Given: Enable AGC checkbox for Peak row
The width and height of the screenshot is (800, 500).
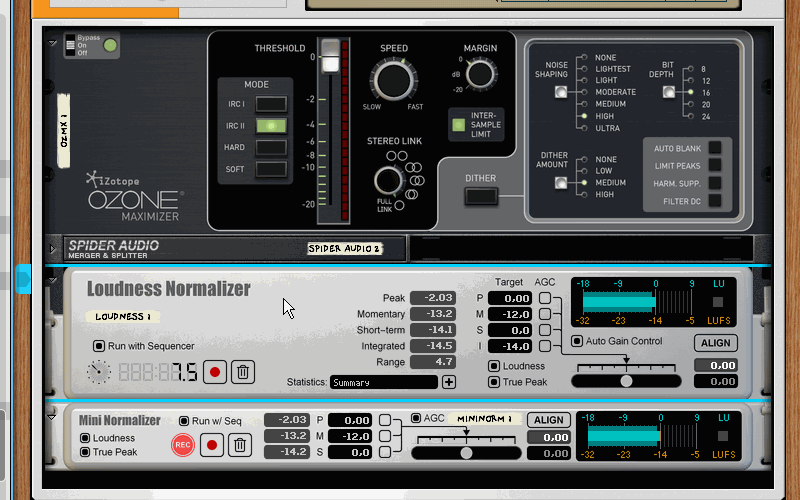Looking at the screenshot, I should click(x=545, y=298).
